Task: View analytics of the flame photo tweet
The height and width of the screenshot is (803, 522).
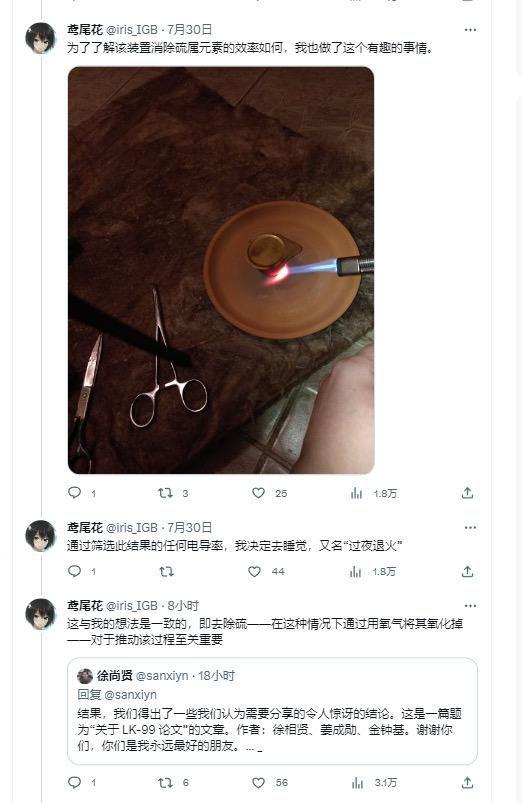Action: coord(356,493)
